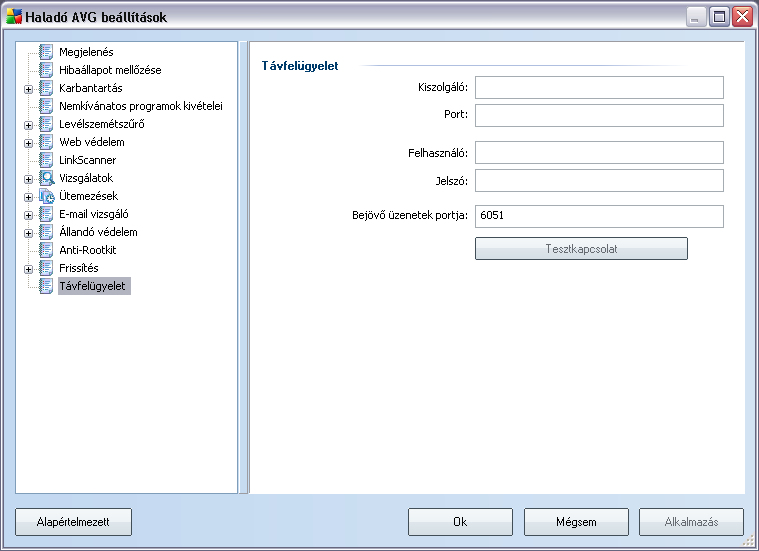
Task: Click the Kiszolgáló input field
Action: pos(599,87)
